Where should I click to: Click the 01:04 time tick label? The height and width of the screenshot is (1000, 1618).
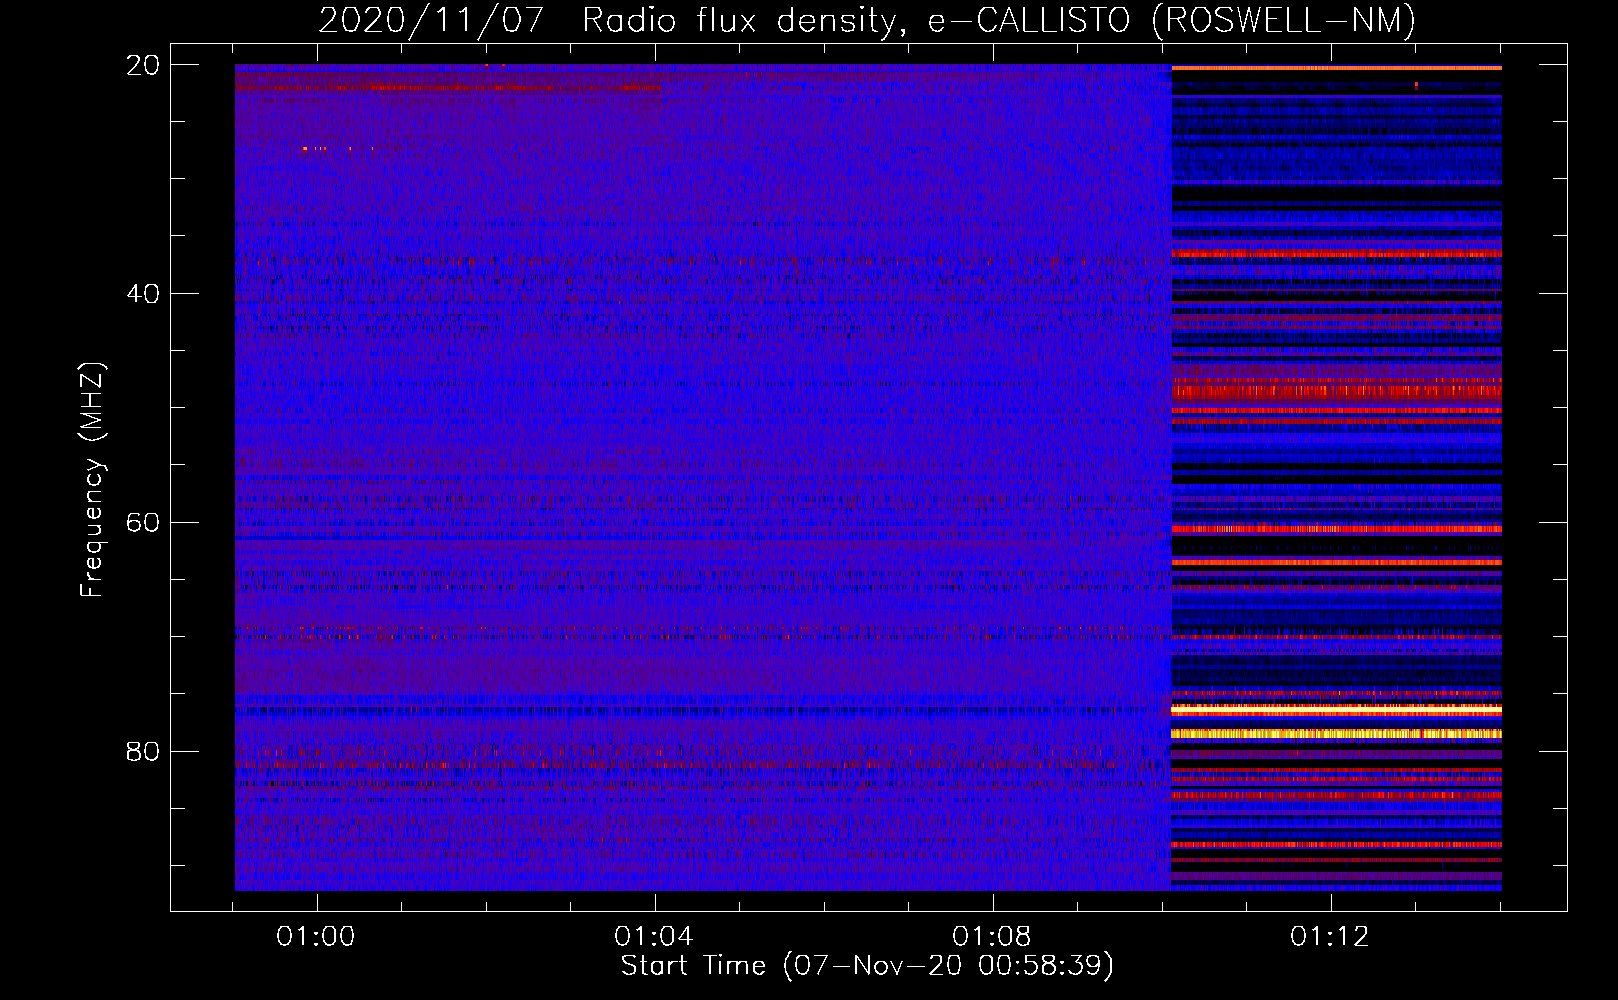click(x=654, y=937)
